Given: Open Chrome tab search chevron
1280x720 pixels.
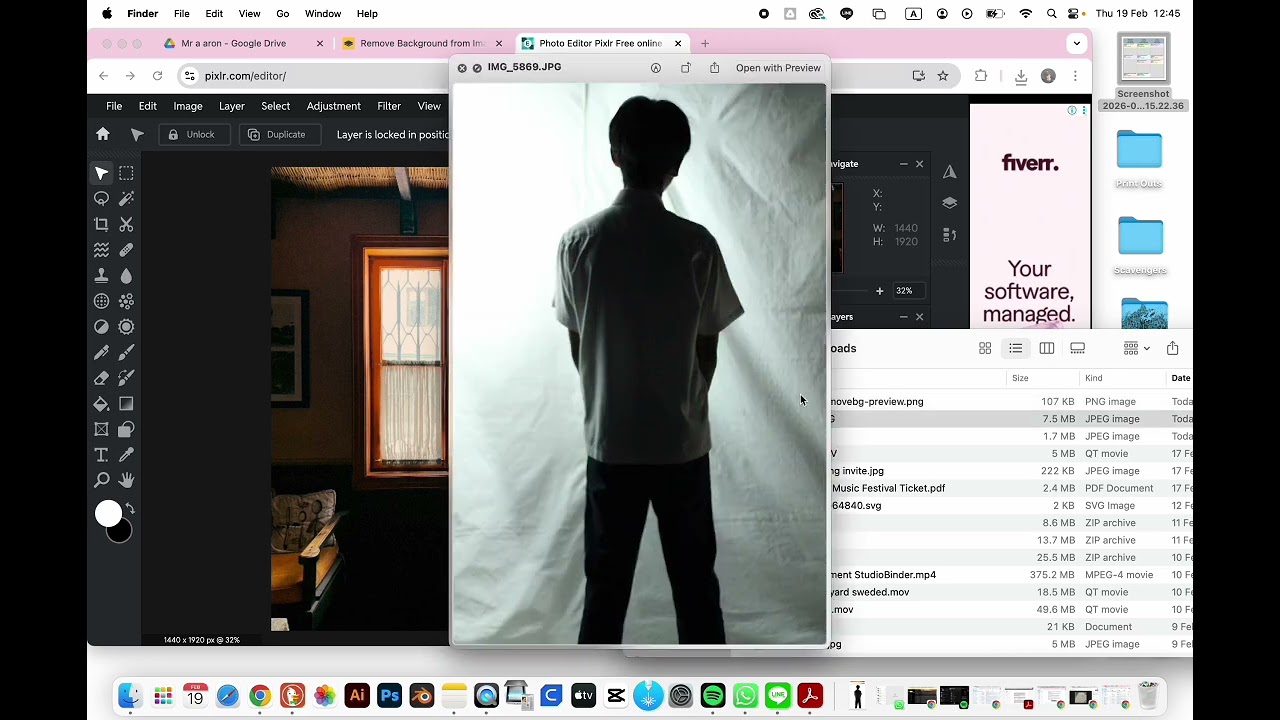Looking at the screenshot, I should [1076, 43].
